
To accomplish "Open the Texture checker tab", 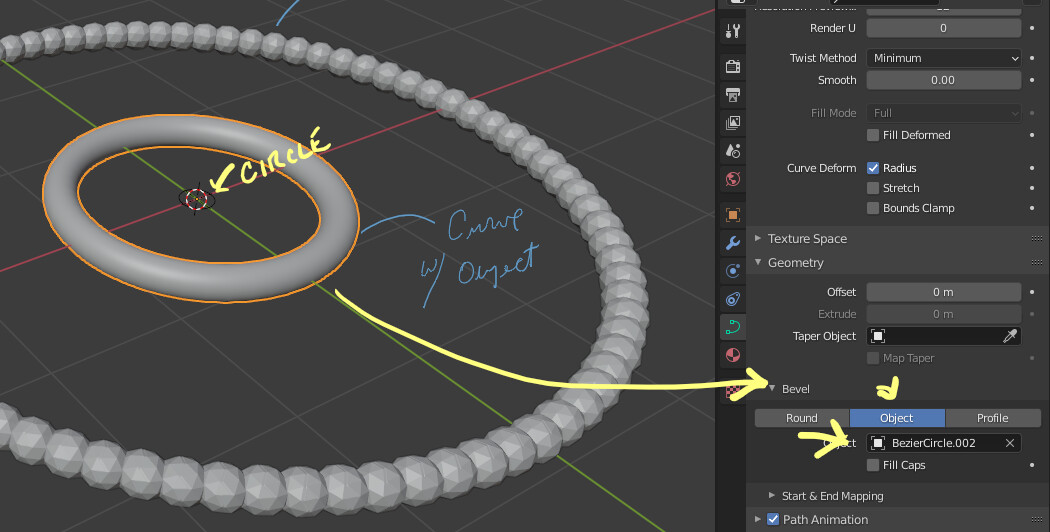I will click(733, 391).
